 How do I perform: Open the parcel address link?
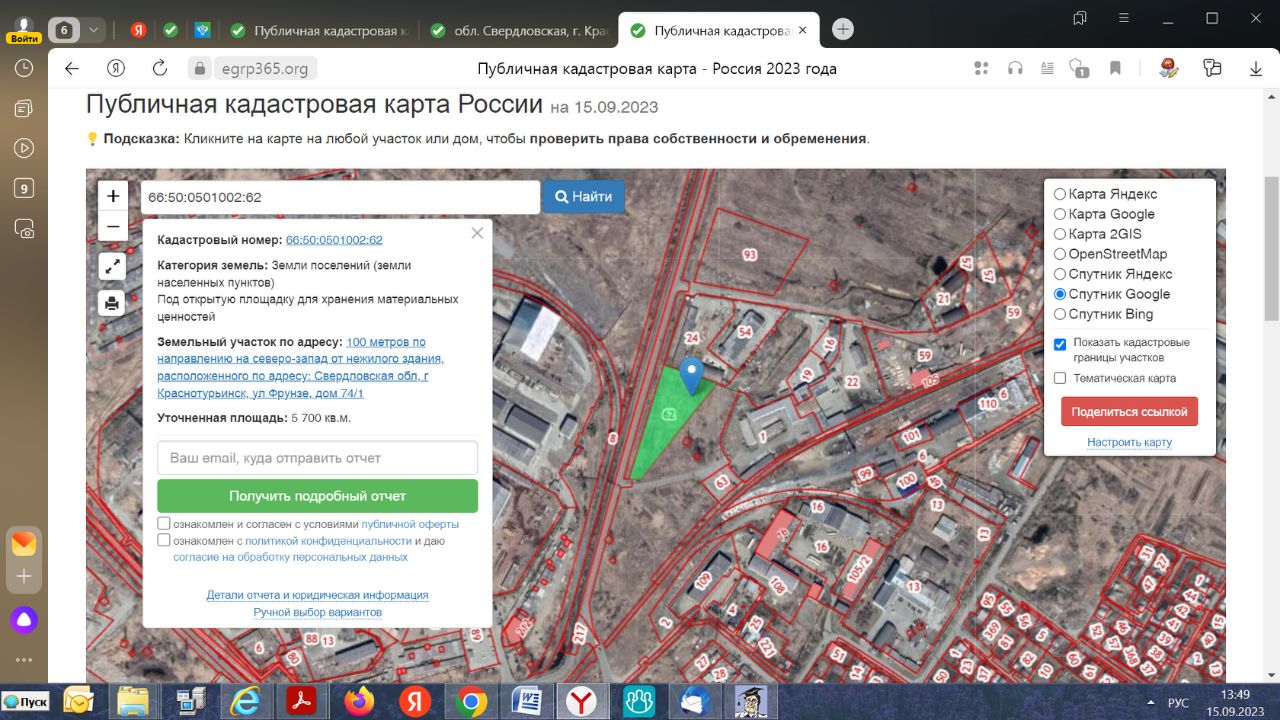[301, 368]
